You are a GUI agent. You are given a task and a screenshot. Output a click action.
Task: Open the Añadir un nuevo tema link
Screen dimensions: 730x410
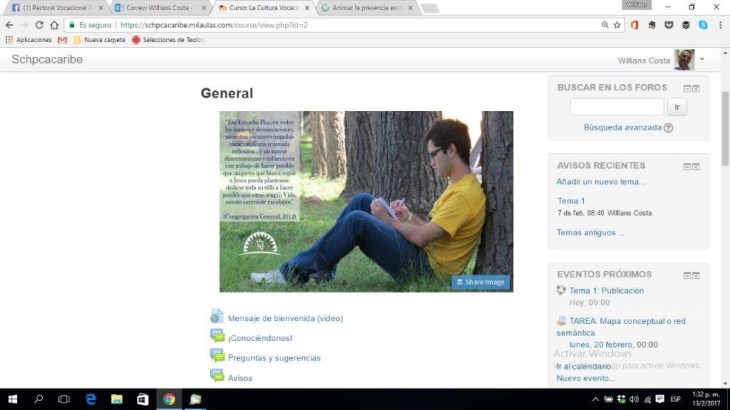(x=601, y=182)
